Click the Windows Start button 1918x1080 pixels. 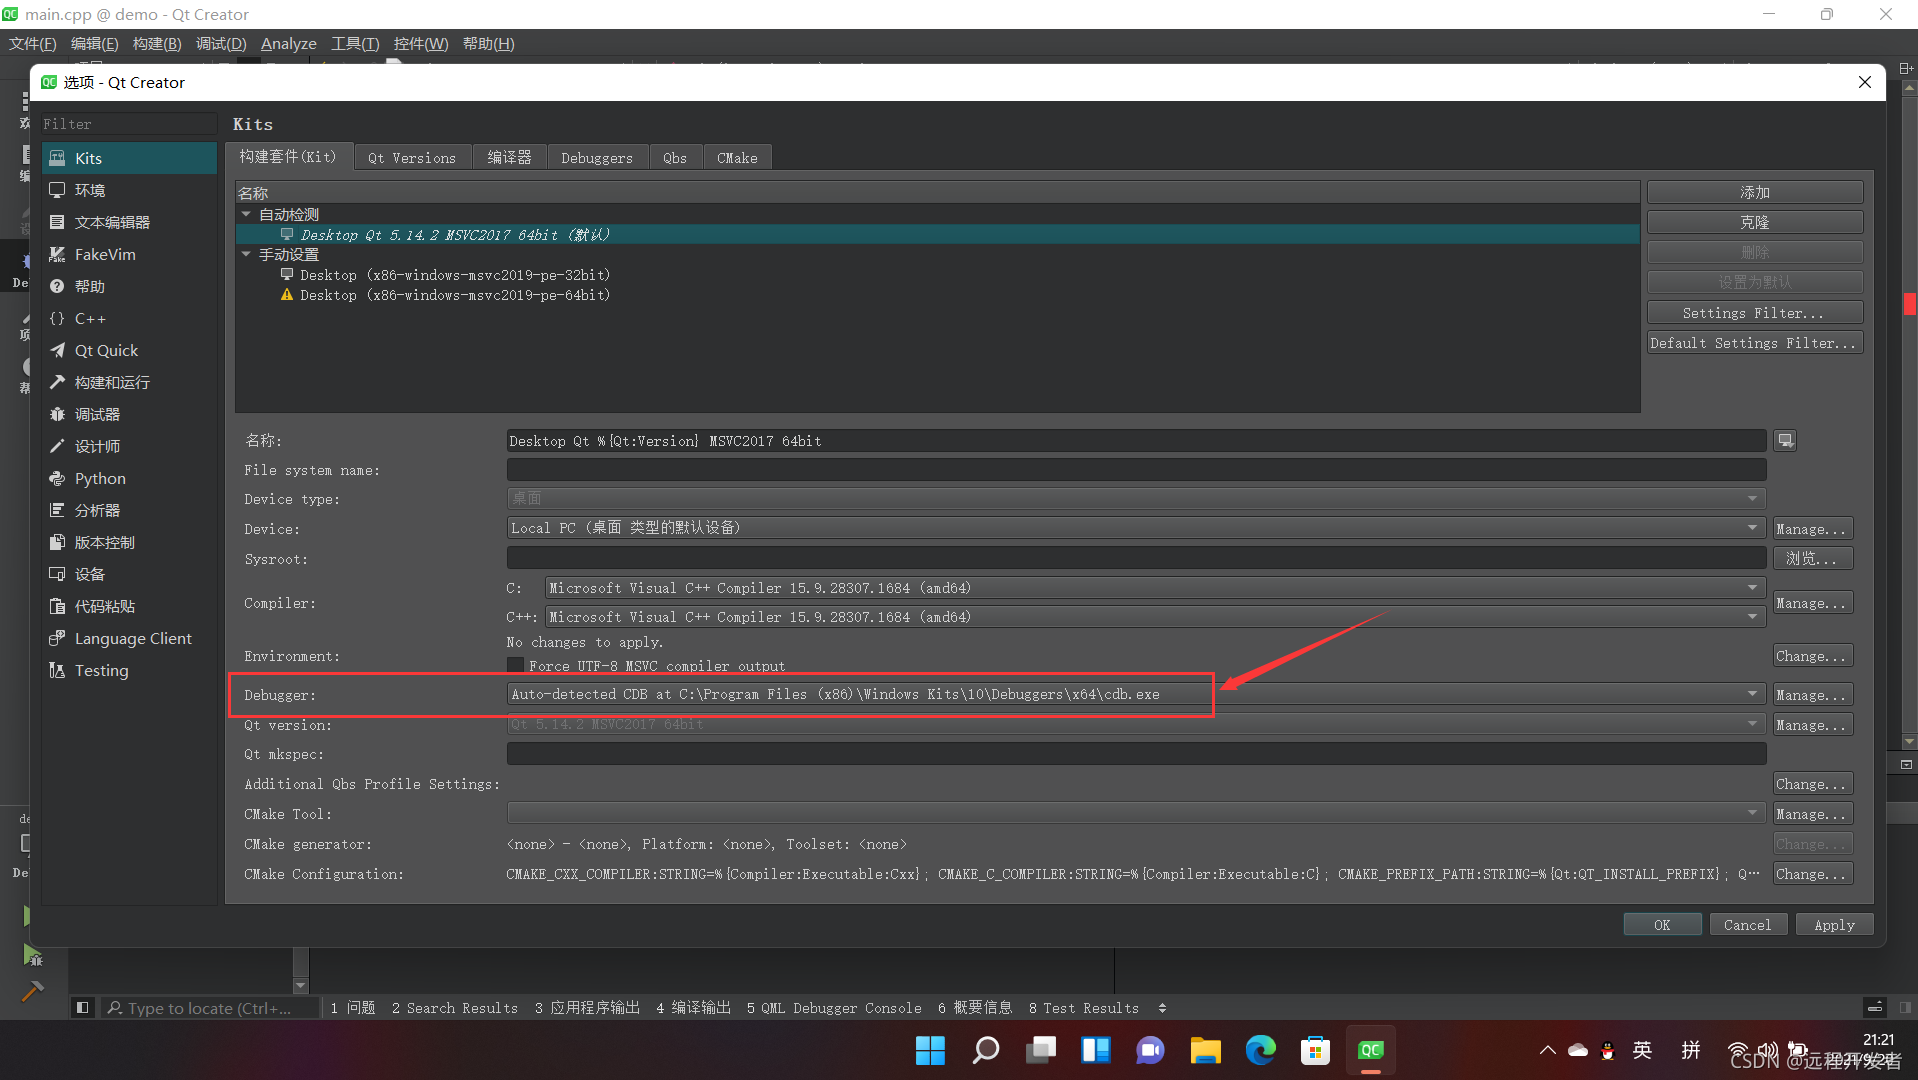coord(930,1050)
